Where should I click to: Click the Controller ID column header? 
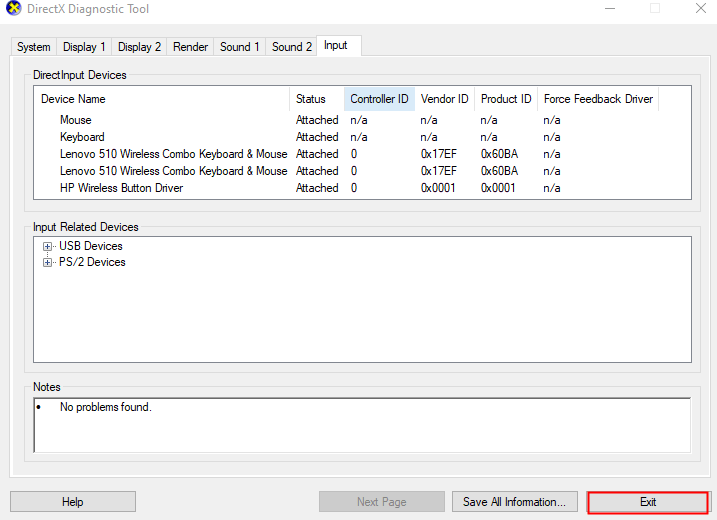click(379, 99)
